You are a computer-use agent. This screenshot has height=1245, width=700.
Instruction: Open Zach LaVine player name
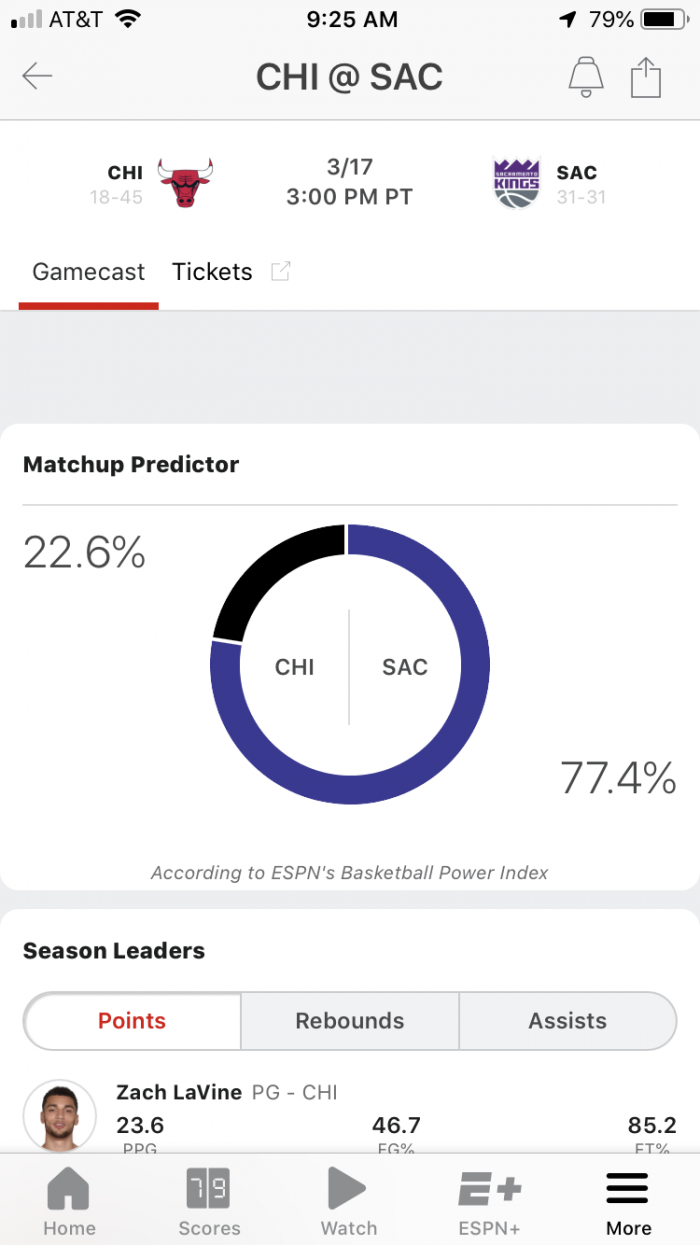(x=179, y=1092)
